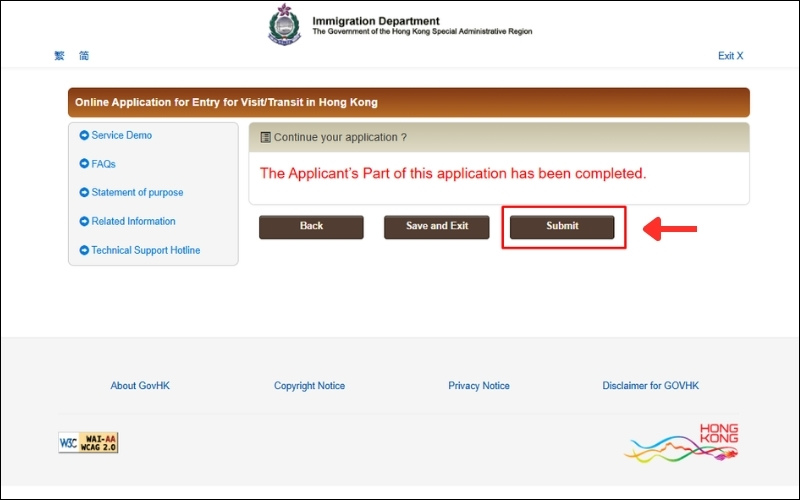This screenshot has width=800, height=500.
Task: Click the Immigration Department crest logo
Action: (x=285, y=24)
